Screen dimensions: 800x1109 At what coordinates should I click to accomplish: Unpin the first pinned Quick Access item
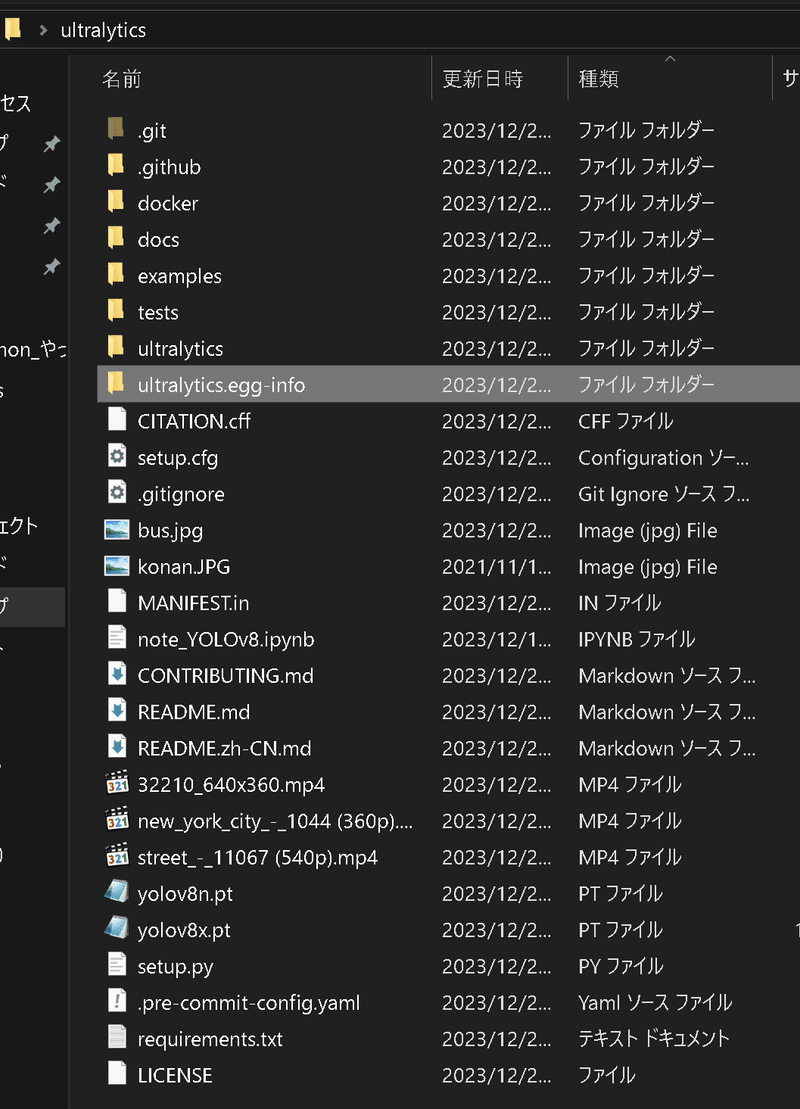pos(51,144)
